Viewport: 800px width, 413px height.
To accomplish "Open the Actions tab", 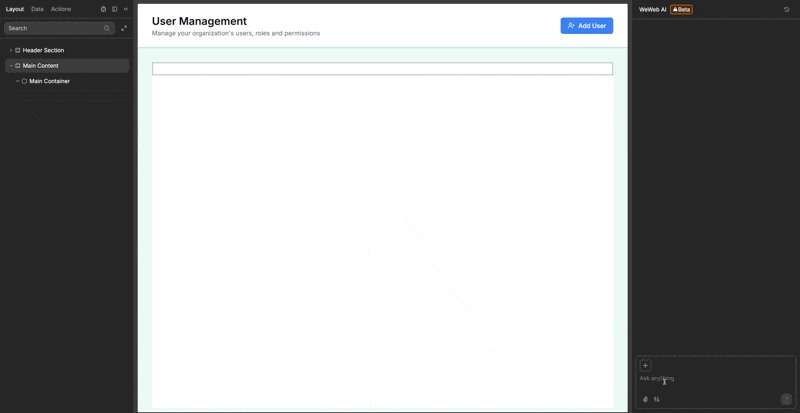I will (61, 9).
